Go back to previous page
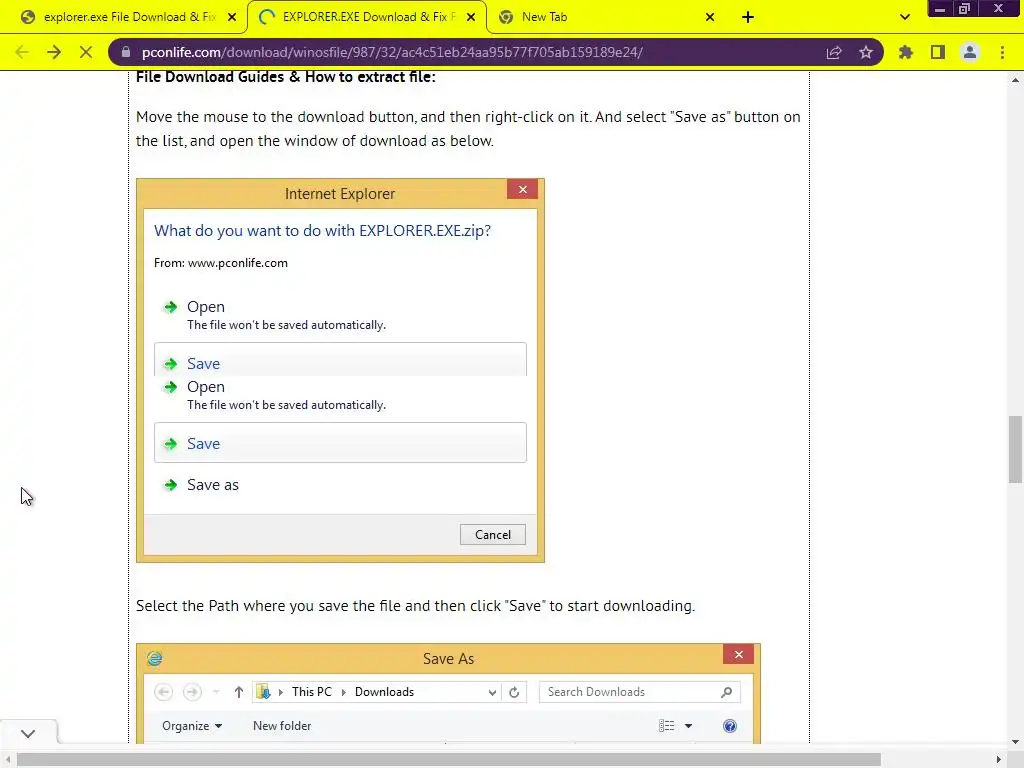 tap(22, 52)
